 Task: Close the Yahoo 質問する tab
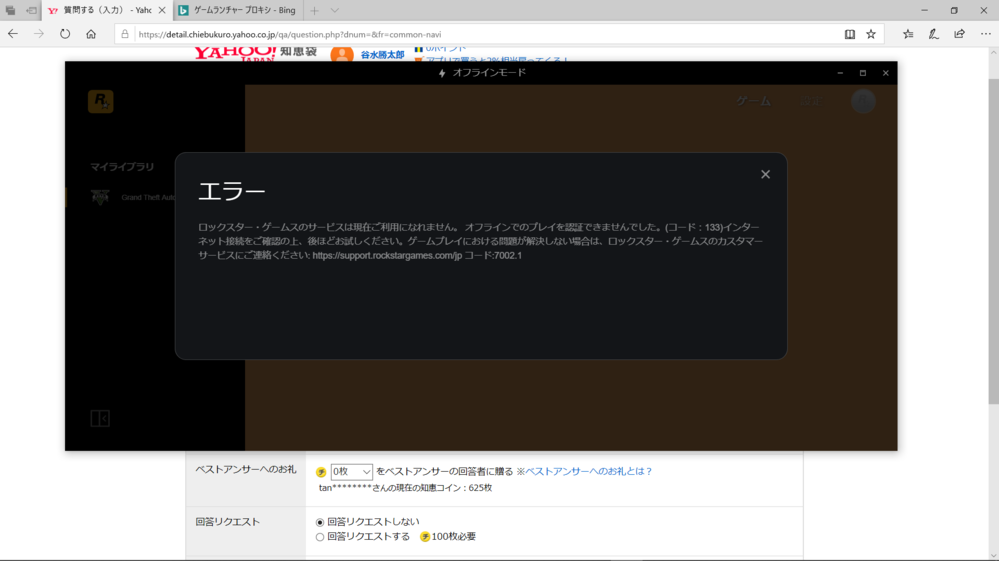(x=162, y=11)
